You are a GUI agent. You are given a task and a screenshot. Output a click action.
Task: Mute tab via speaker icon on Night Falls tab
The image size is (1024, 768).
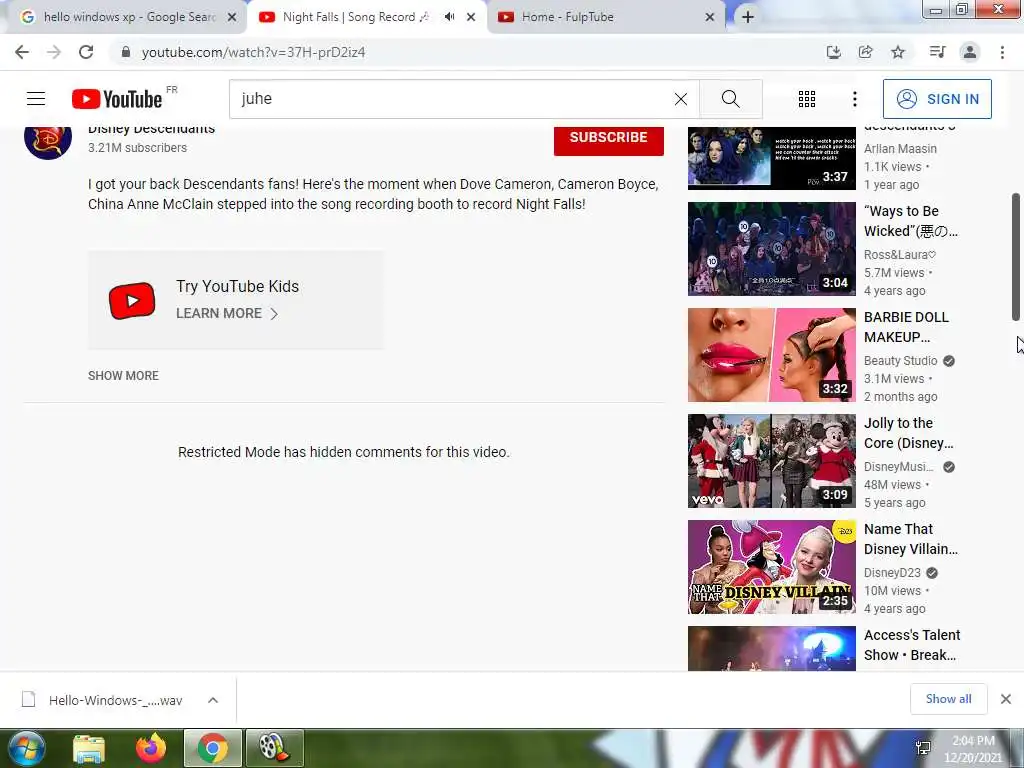449,17
